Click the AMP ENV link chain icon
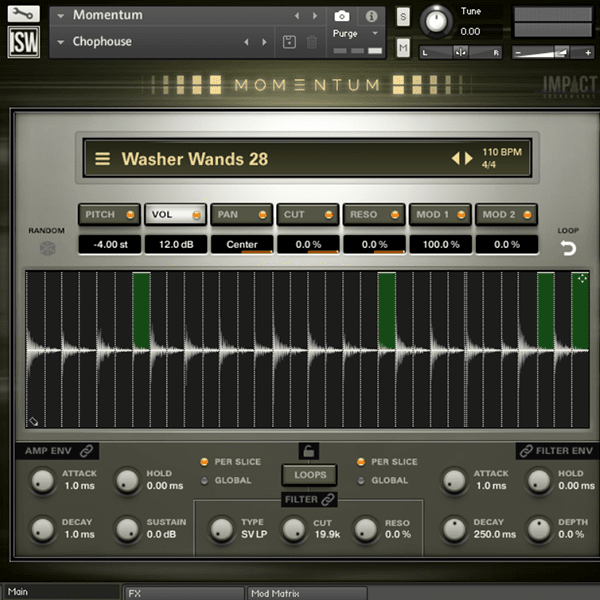Screen dimensions: 600x600 coord(87,452)
